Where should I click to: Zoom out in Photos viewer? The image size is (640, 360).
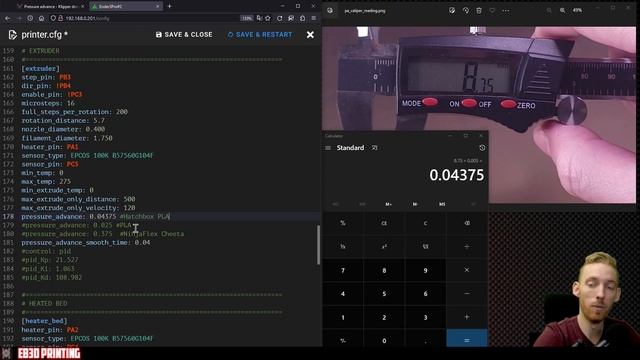[x=549, y=11]
